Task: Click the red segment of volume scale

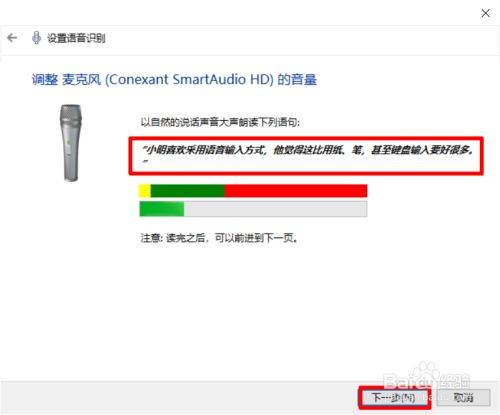Action: (296, 191)
